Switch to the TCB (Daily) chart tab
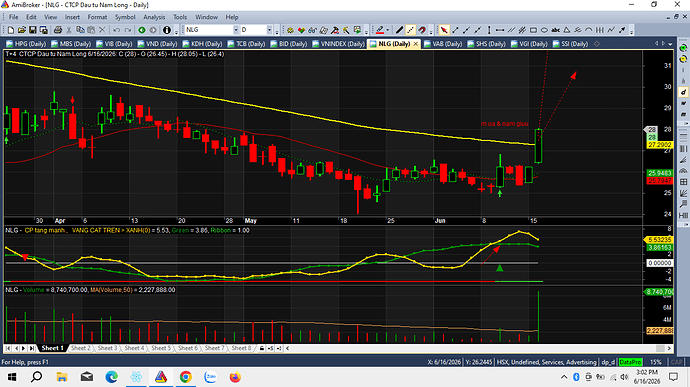Screen dimensions: 690x387 [x=246, y=44]
